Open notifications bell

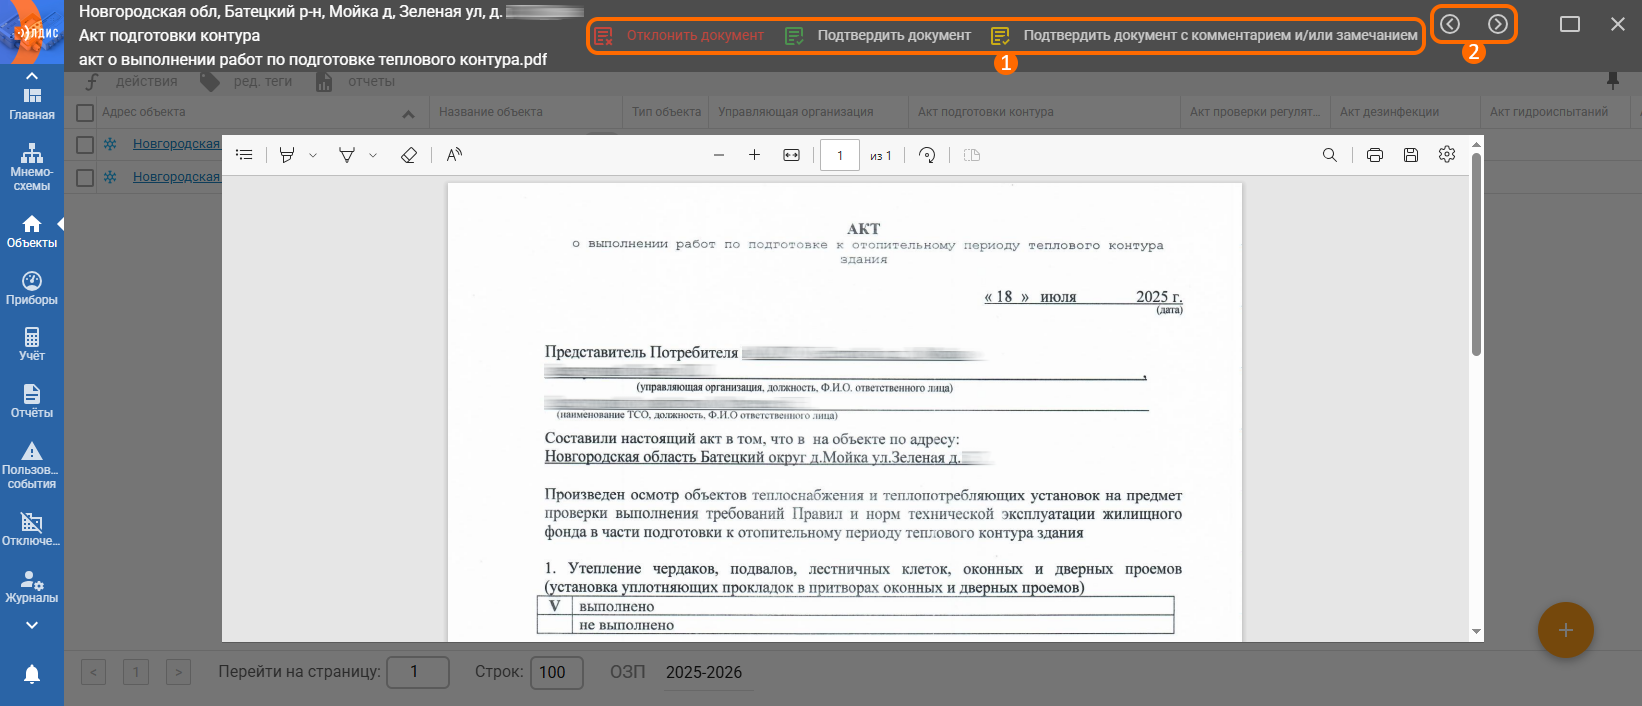point(32,674)
